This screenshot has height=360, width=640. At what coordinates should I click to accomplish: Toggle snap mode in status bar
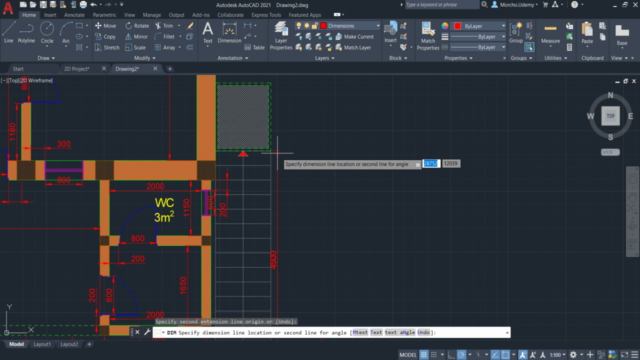coord(434,354)
